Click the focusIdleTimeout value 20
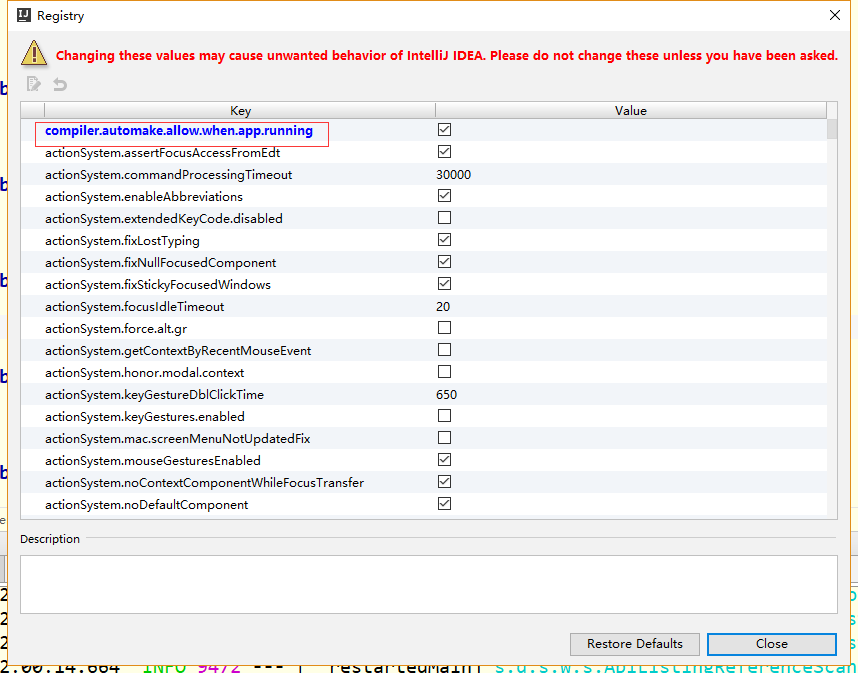 click(x=443, y=306)
